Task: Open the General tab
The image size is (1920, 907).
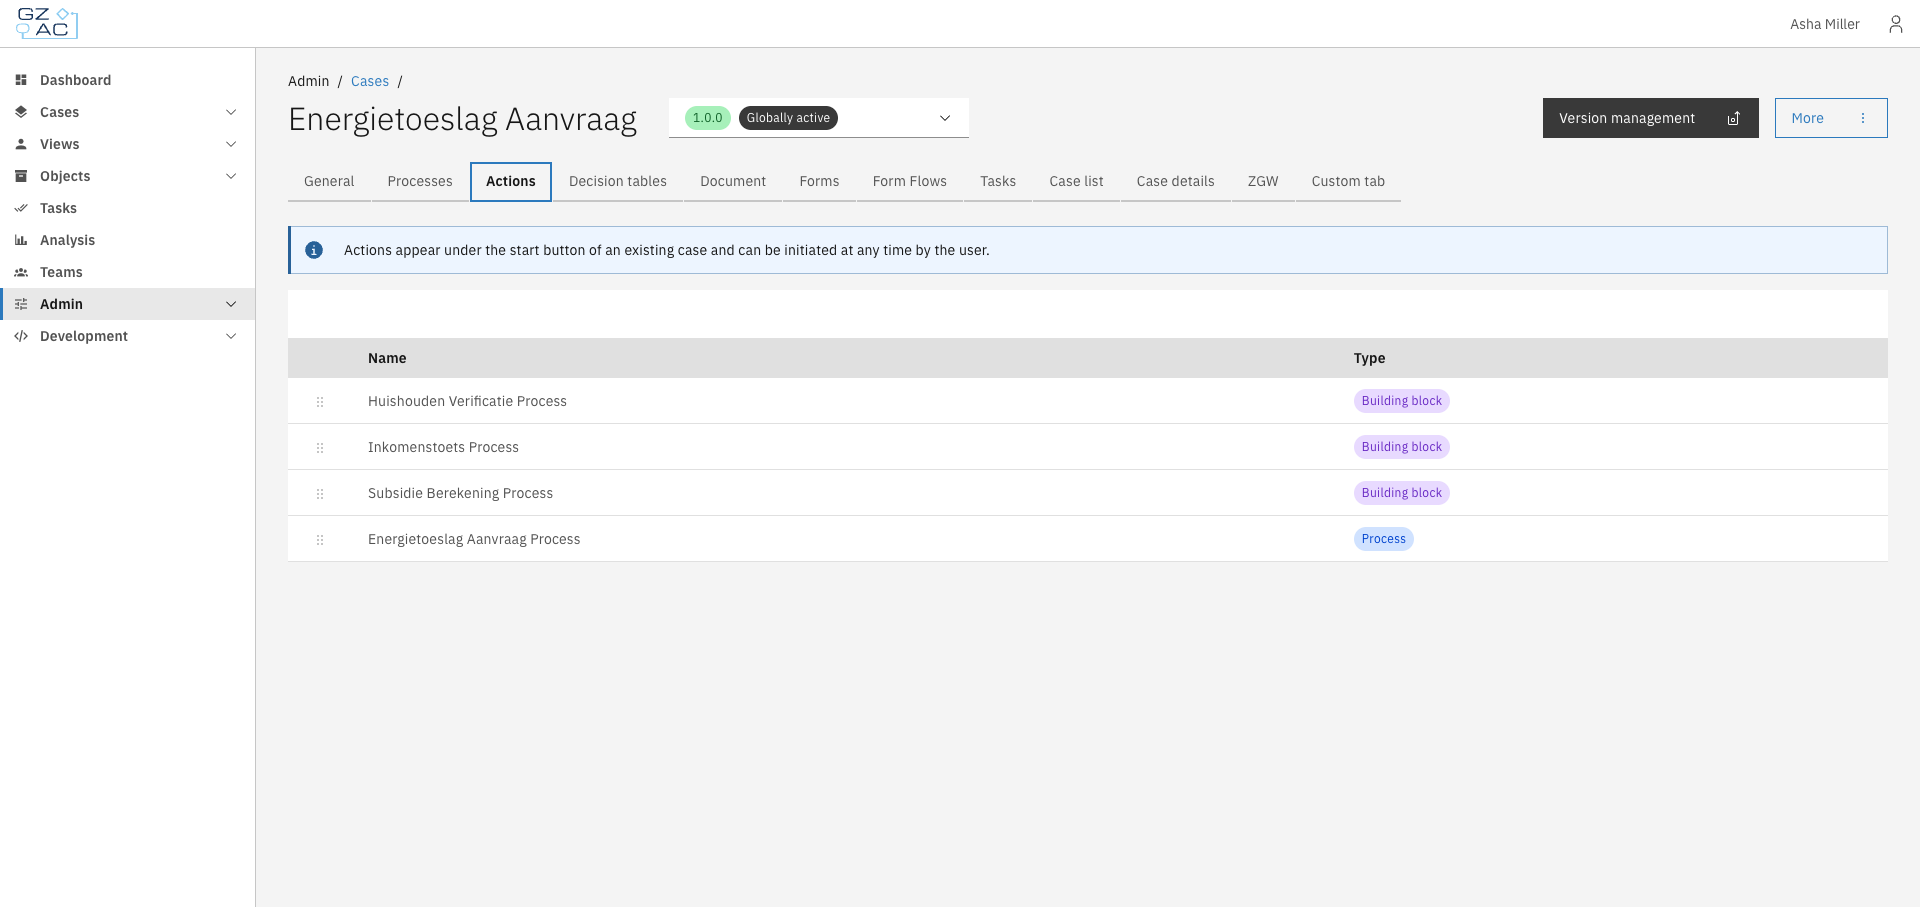Action: click(329, 181)
